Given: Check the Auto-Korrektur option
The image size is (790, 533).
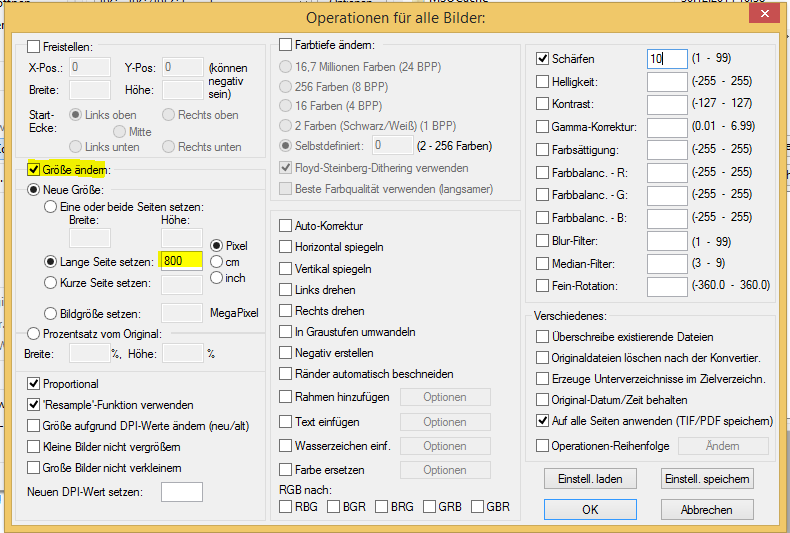Looking at the screenshot, I should (286, 226).
